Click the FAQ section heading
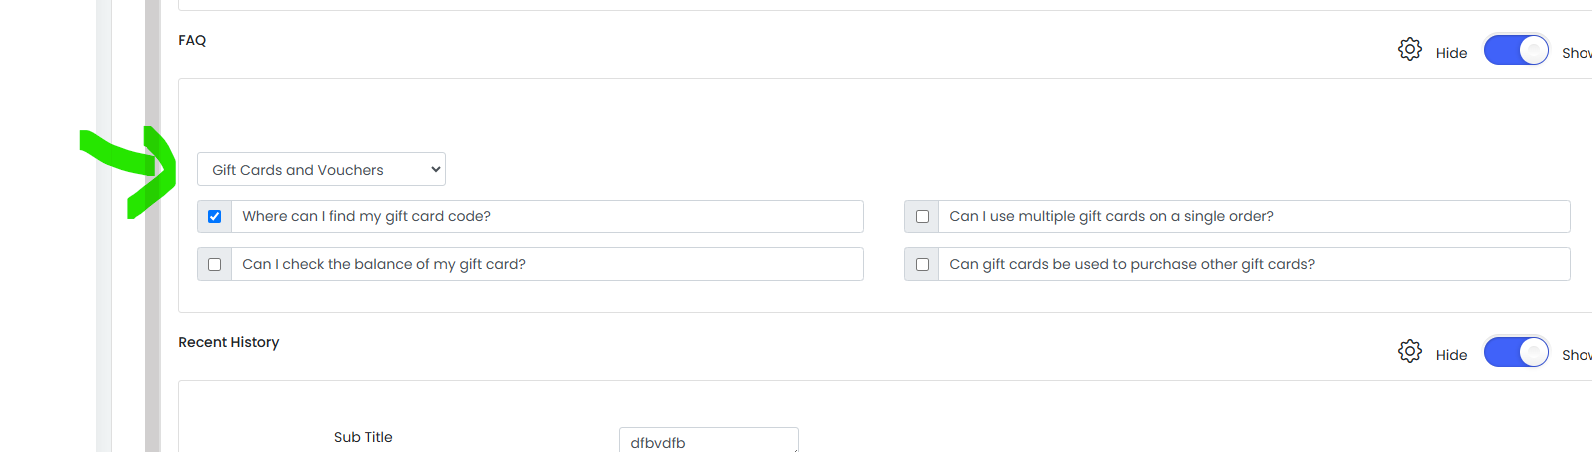The width and height of the screenshot is (1592, 452). 192,40
